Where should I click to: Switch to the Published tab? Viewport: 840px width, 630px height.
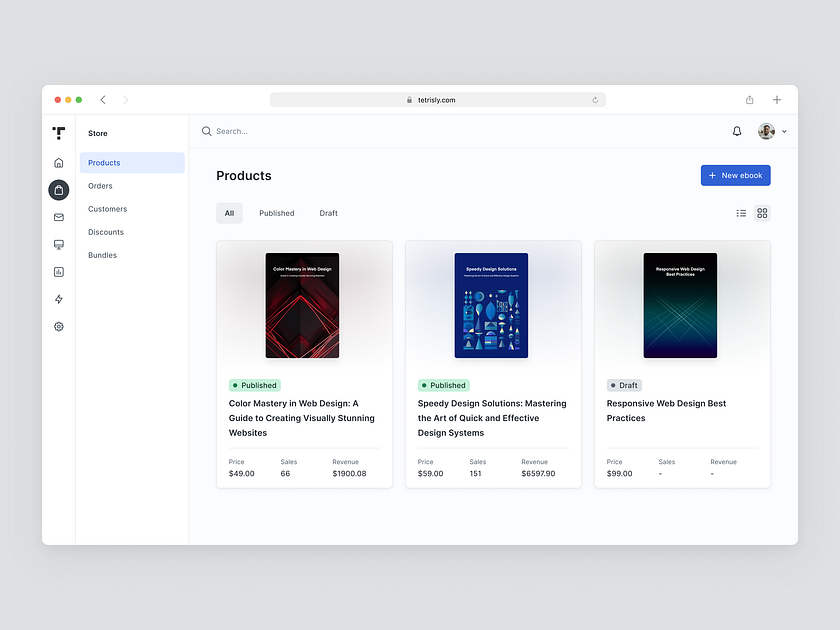276,213
